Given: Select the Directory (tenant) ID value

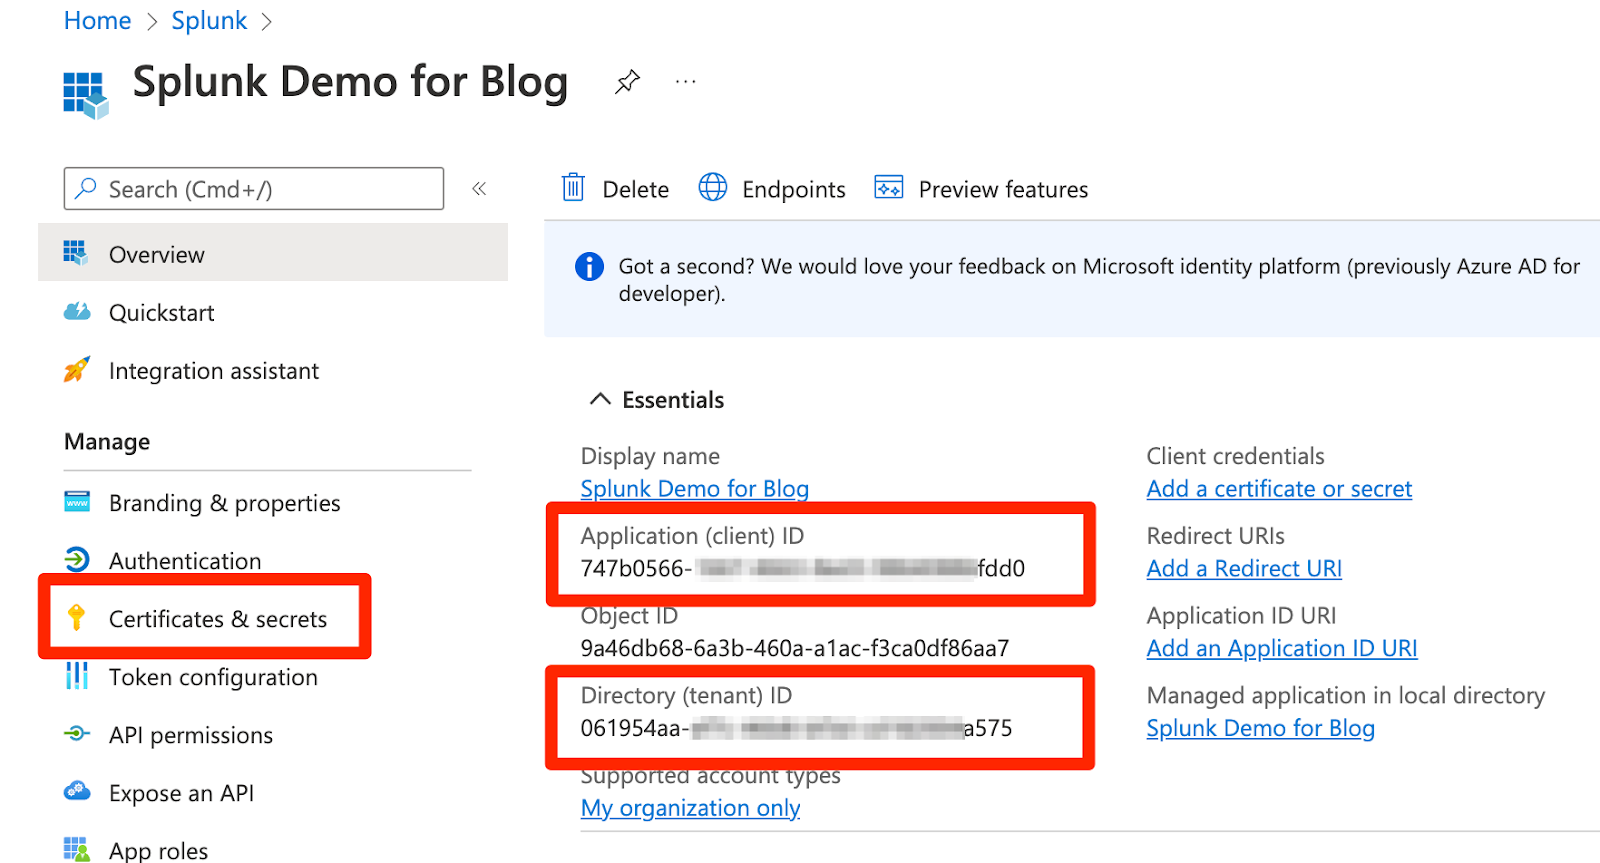Looking at the screenshot, I should (796, 728).
